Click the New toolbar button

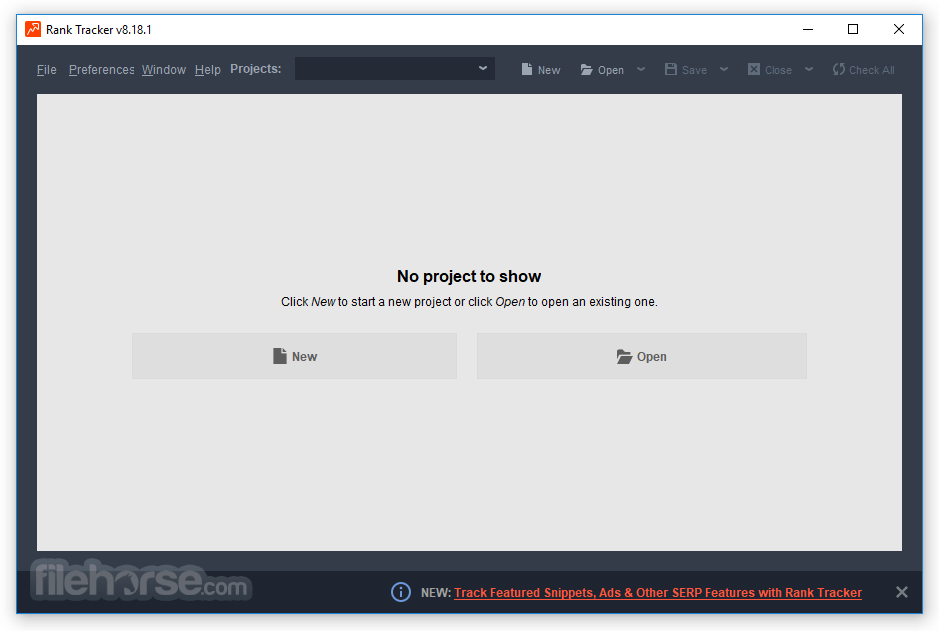click(x=541, y=69)
